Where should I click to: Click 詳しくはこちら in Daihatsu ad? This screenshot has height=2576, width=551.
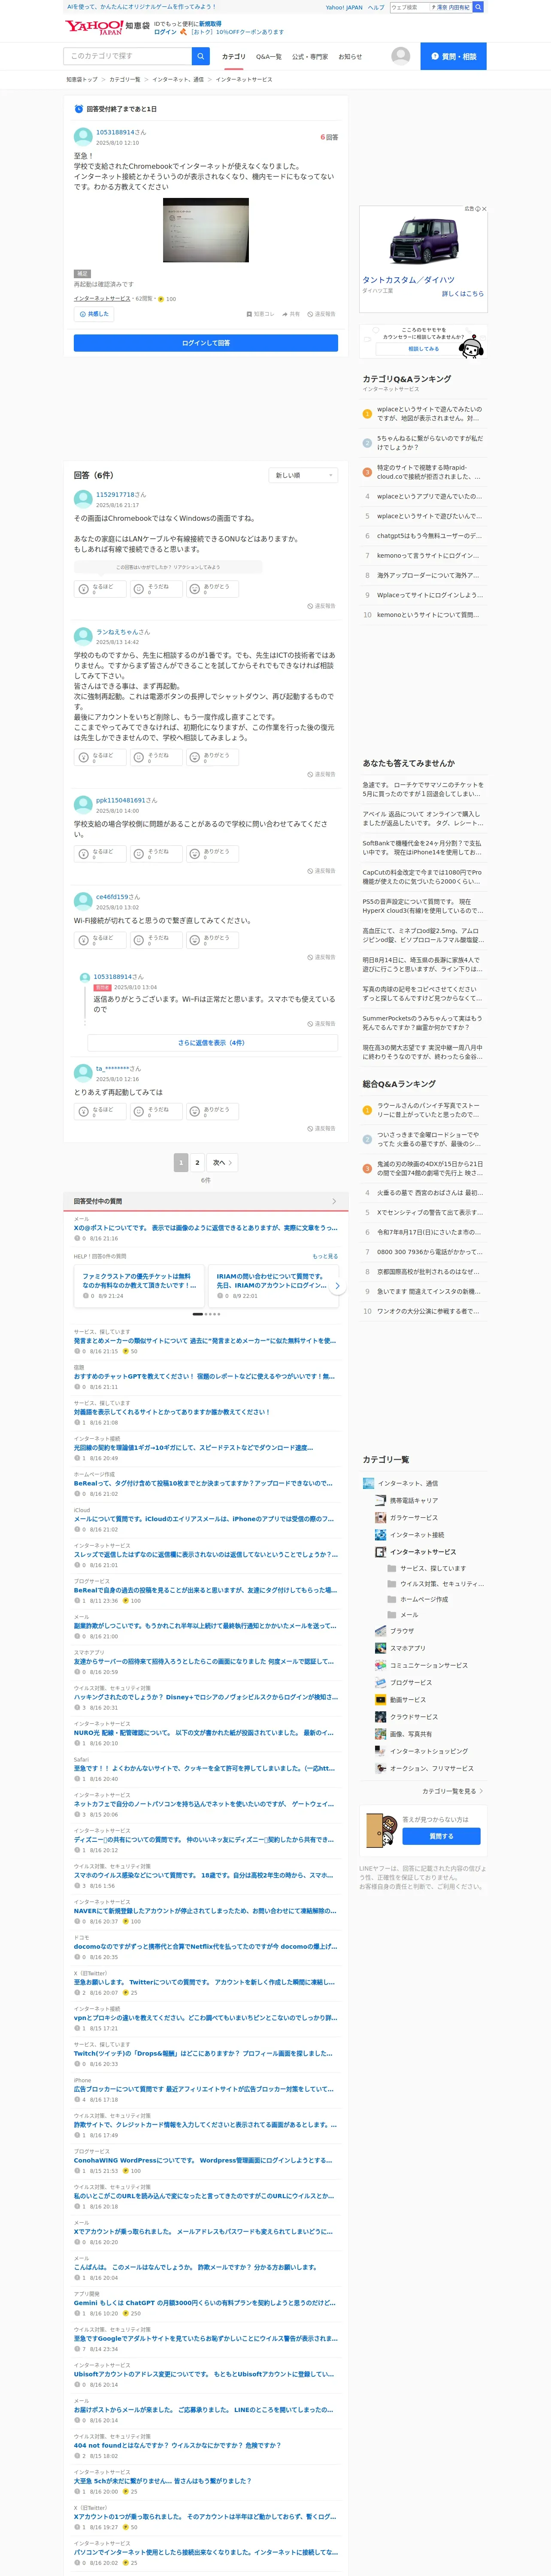click(463, 294)
